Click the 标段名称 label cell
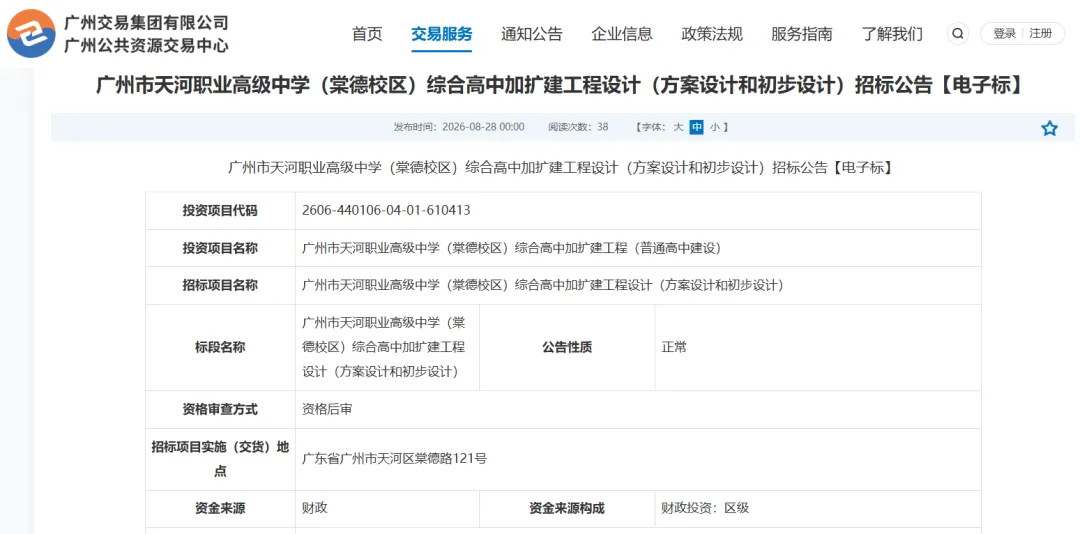 pyautogui.click(x=220, y=347)
